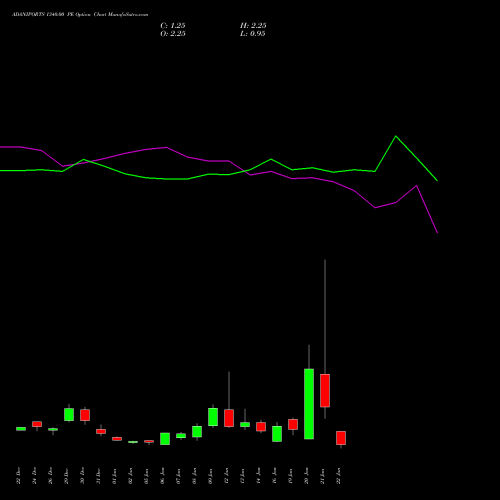Image resolution: width=500 pixels, height=500 pixels.
Task: Select the close value 'C: 1.25'
Action: pyautogui.click(x=173, y=26)
